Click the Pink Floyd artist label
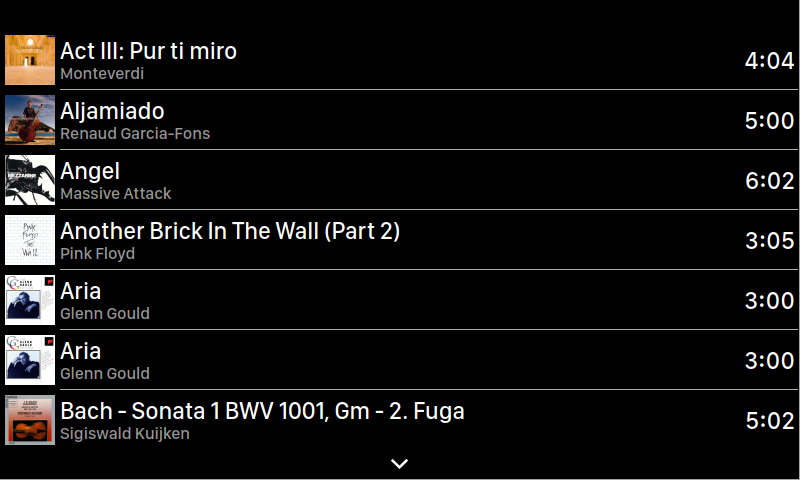The width and height of the screenshot is (800, 480). pyautogui.click(x=97, y=254)
